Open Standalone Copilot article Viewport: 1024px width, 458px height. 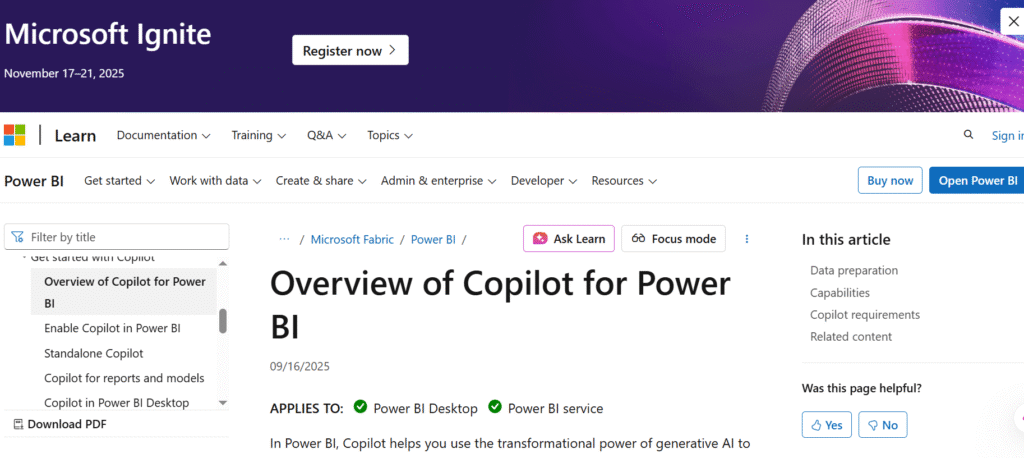coord(93,353)
